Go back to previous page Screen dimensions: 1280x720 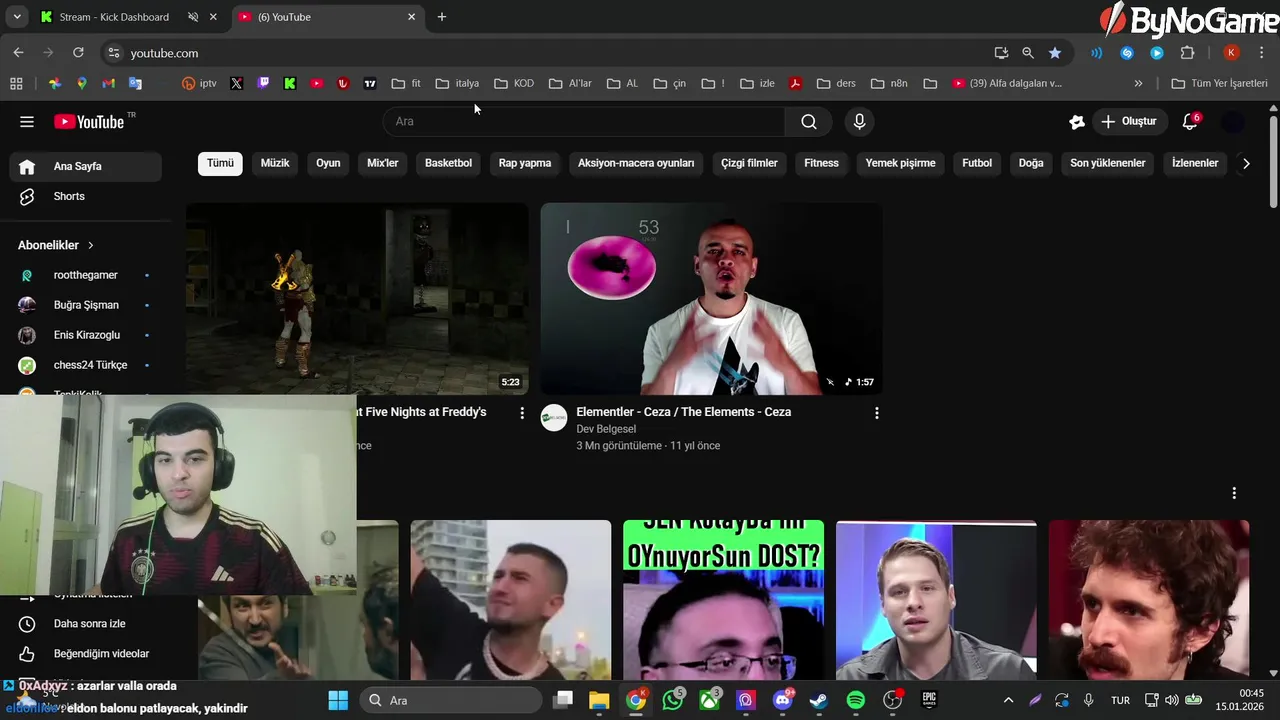tap(18, 53)
